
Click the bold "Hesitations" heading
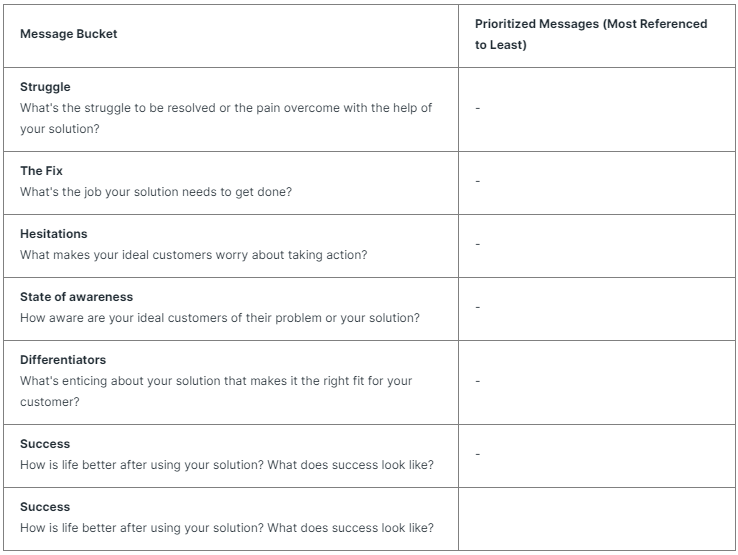[x=54, y=234]
